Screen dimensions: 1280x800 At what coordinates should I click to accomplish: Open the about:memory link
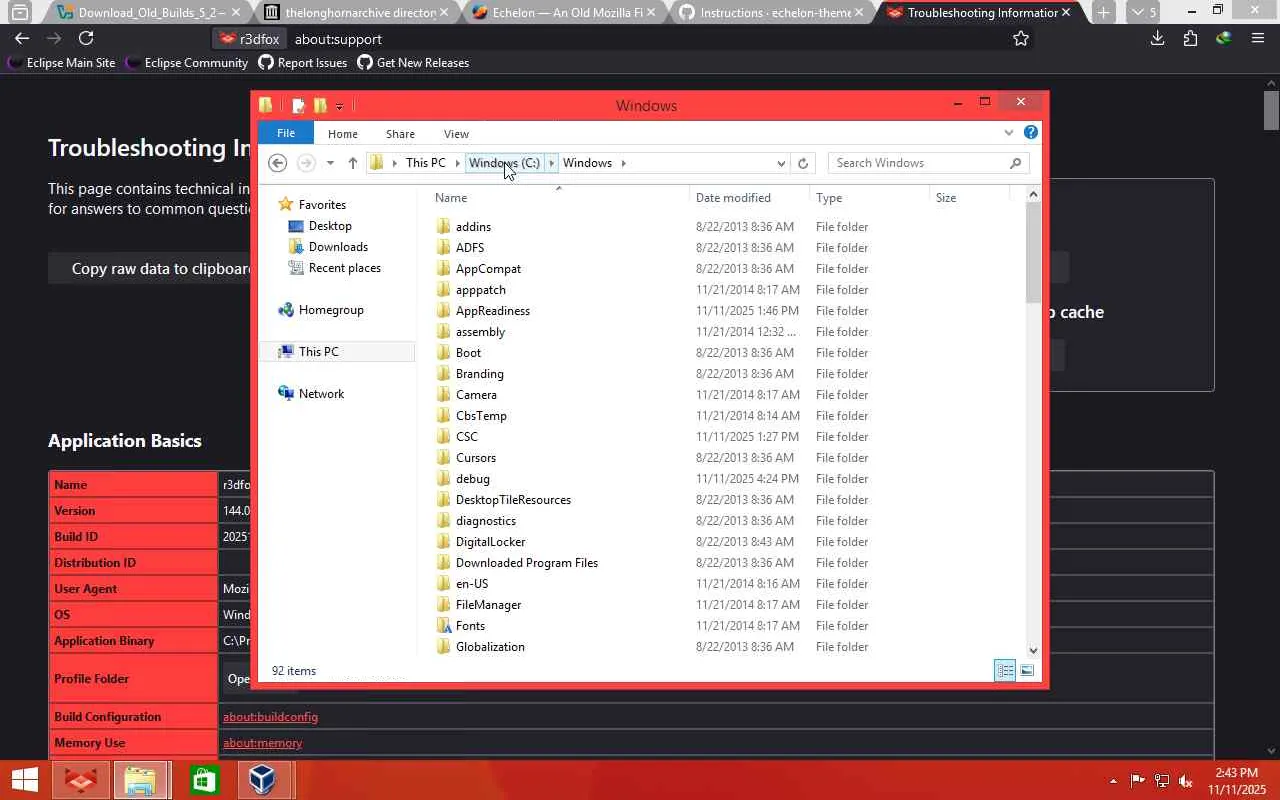click(262, 743)
